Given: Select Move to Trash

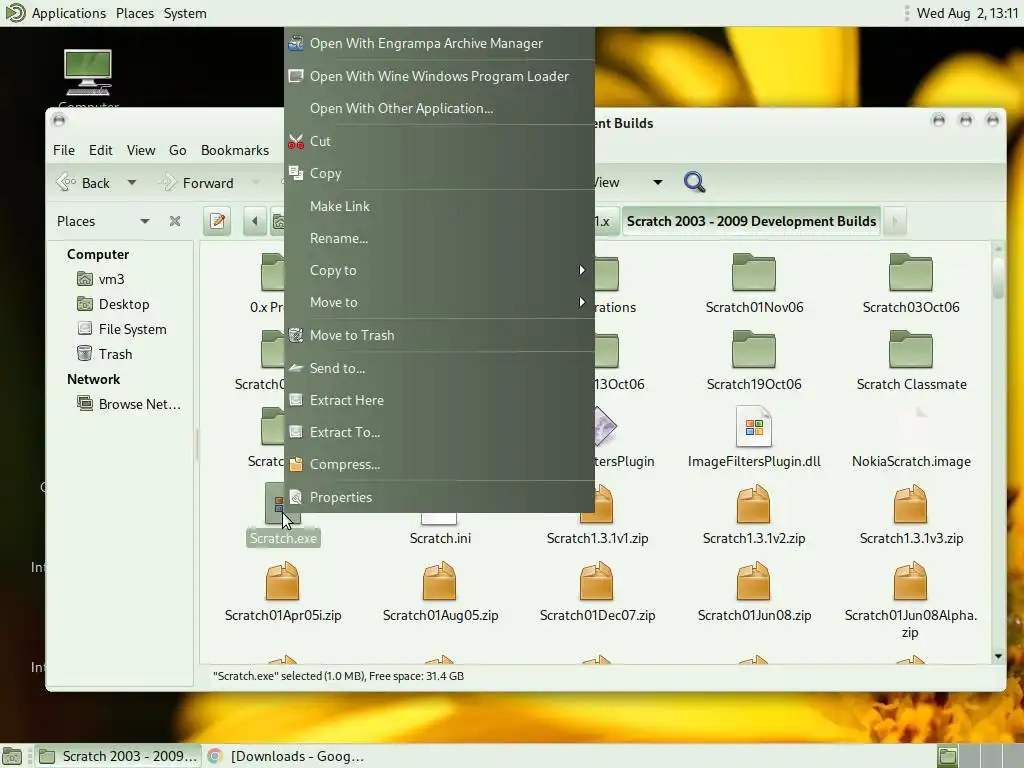Looking at the screenshot, I should [x=439, y=335].
